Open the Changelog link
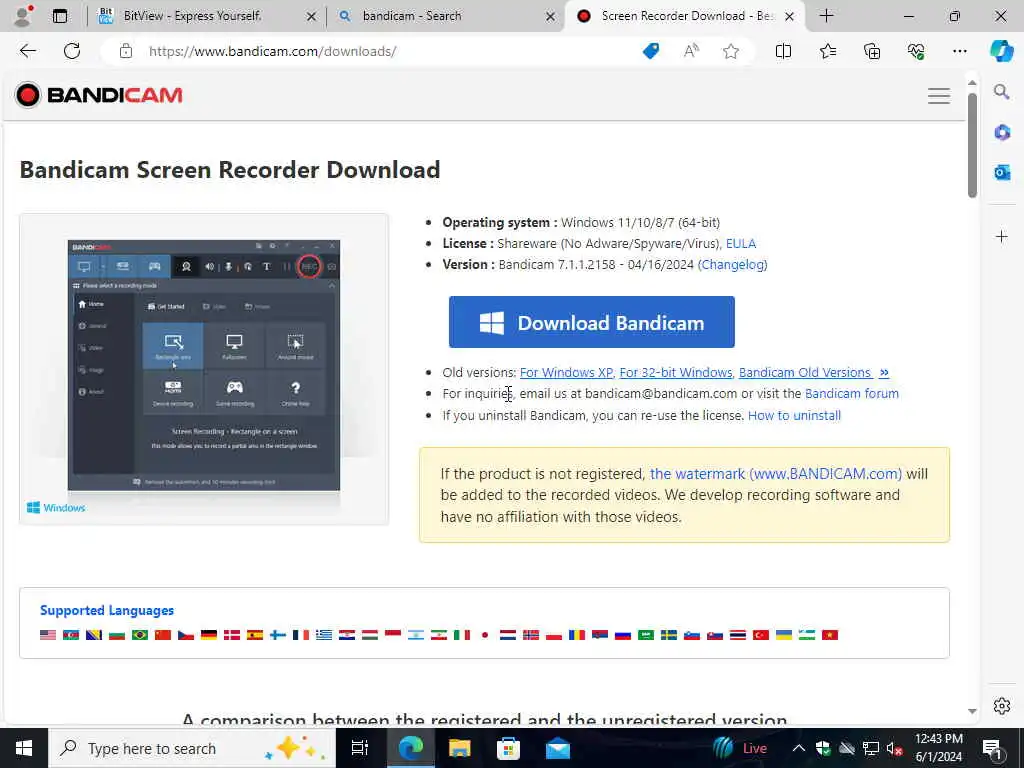Screen dimensions: 1024x768 click(733, 264)
